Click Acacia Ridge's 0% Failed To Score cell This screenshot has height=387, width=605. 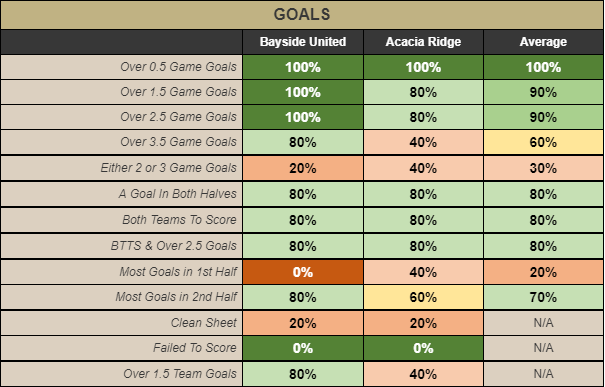[x=423, y=348]
